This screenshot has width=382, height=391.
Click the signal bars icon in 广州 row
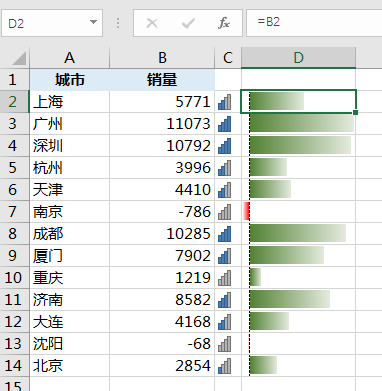[224, 124]
